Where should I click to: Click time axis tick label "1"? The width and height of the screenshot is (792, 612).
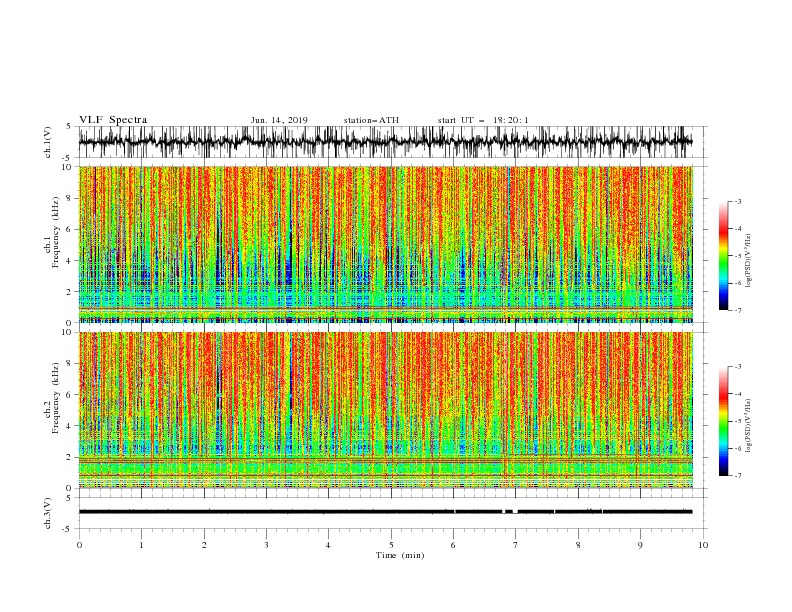tap(141, 545)
